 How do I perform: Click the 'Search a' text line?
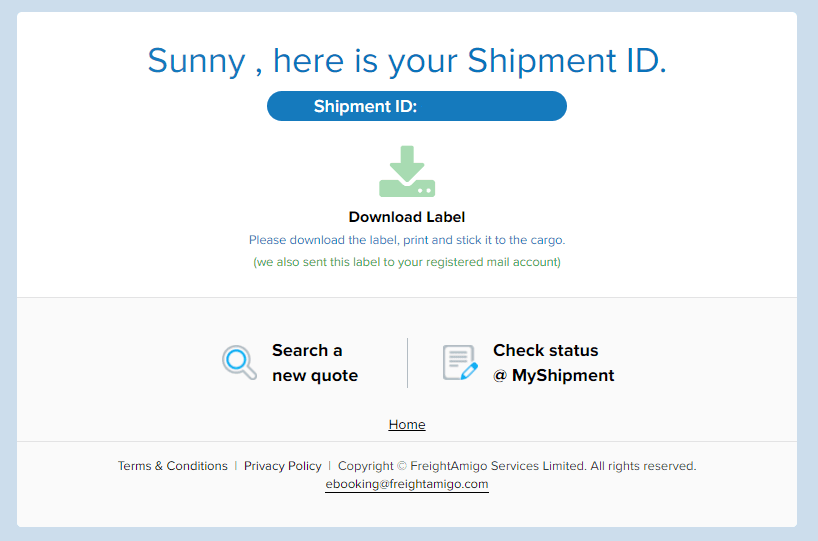[307, 350]
